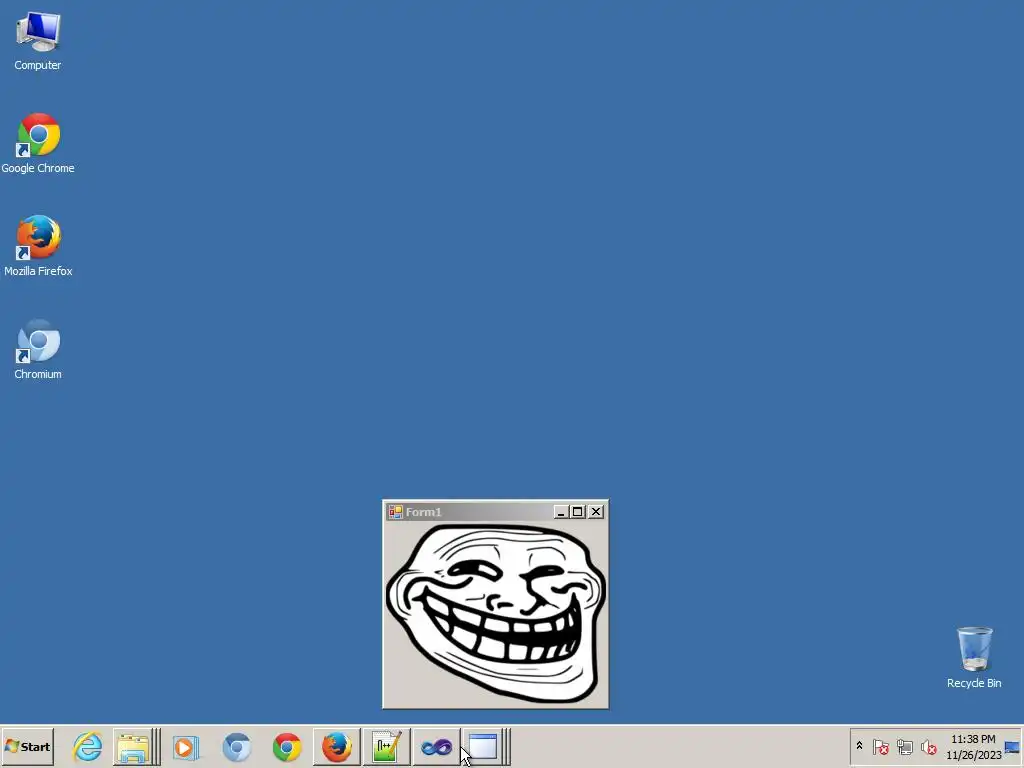The width and height of the screenshot is (1024, 768).
Task: Click the Form1 window system icon
Action: [x=395, y=512]
